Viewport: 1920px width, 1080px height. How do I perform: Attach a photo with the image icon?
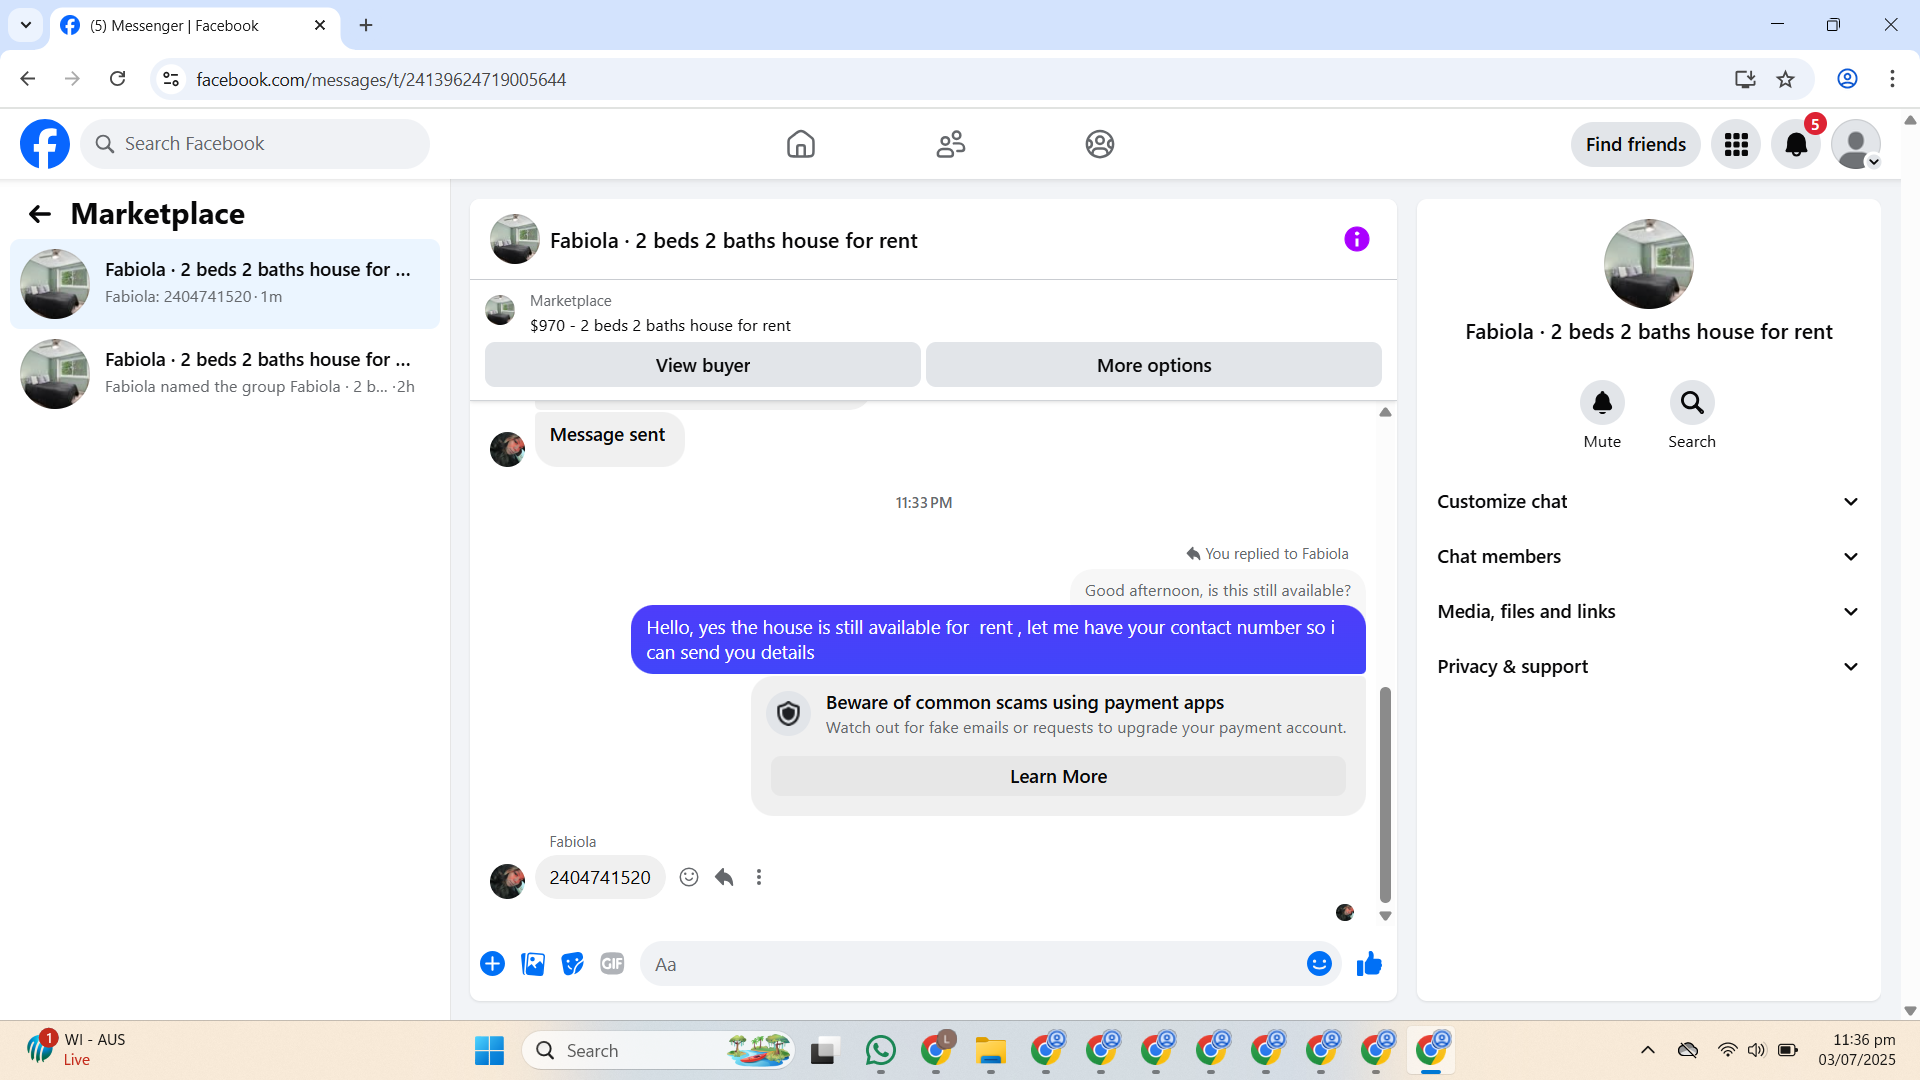click(533, 964)
